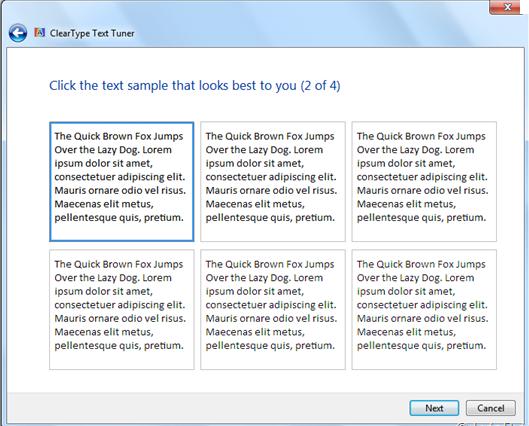Pick the last text sample in bottom row
This screenshot has width=529, height=426.
point(424,310)
